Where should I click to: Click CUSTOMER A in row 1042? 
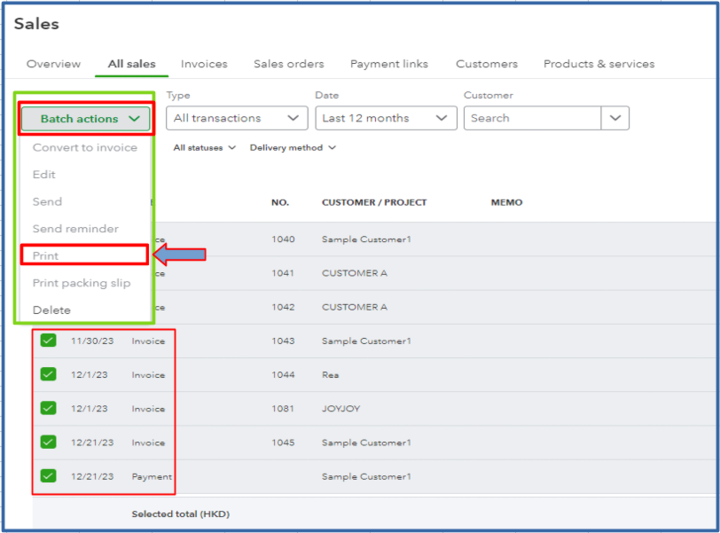tap(354, 307)
